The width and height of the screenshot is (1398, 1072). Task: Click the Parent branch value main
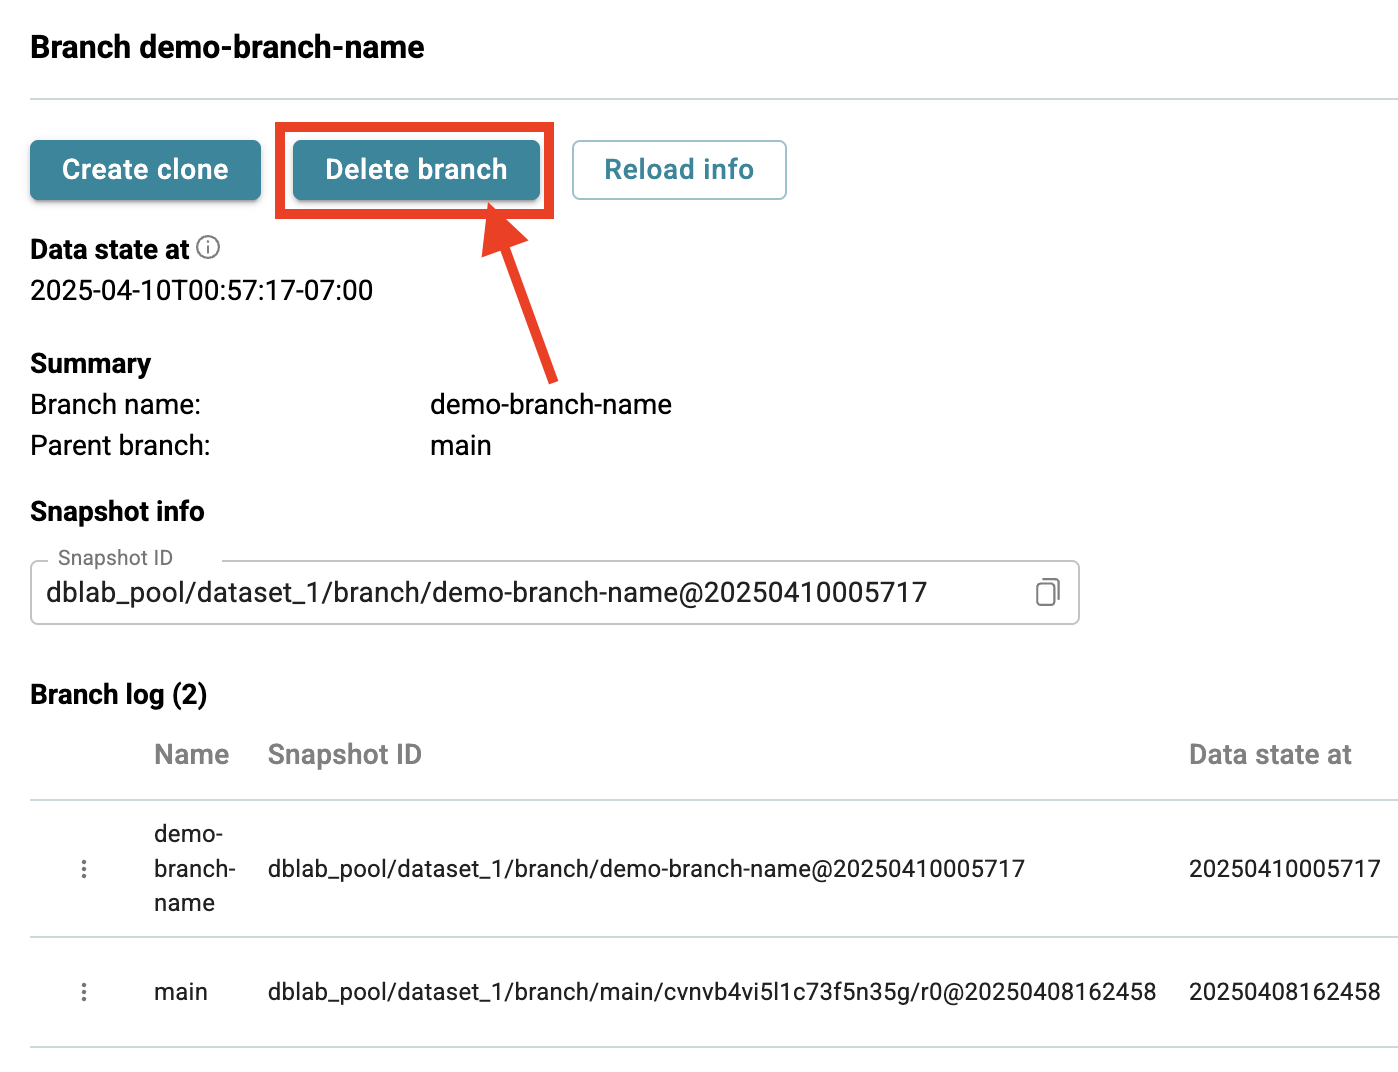tap(461, 445)
